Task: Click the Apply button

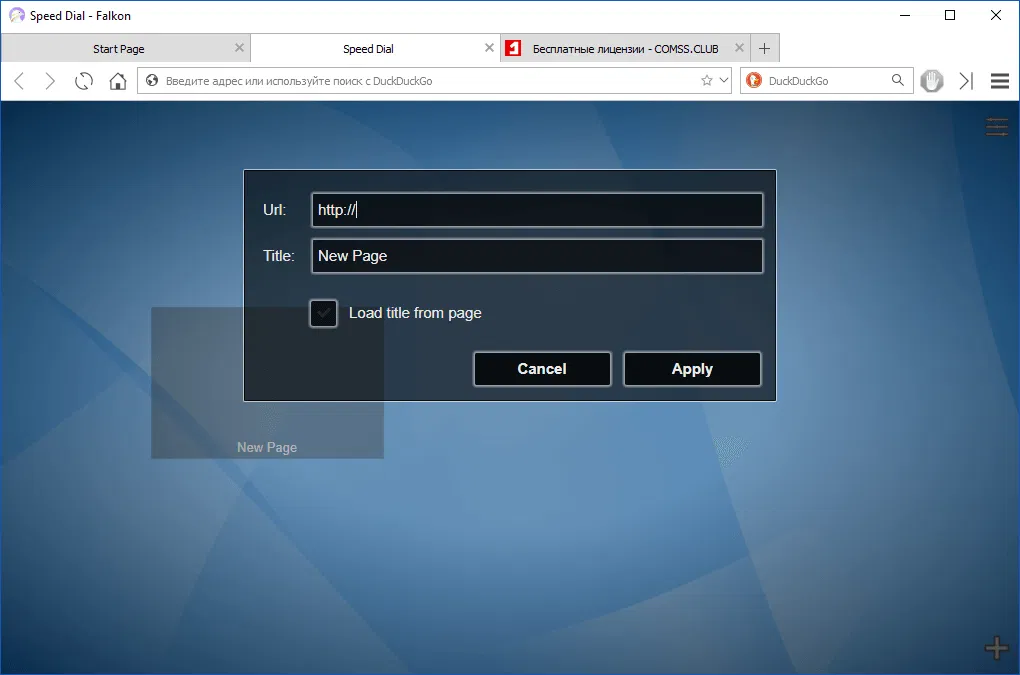Action: [692, 369]
